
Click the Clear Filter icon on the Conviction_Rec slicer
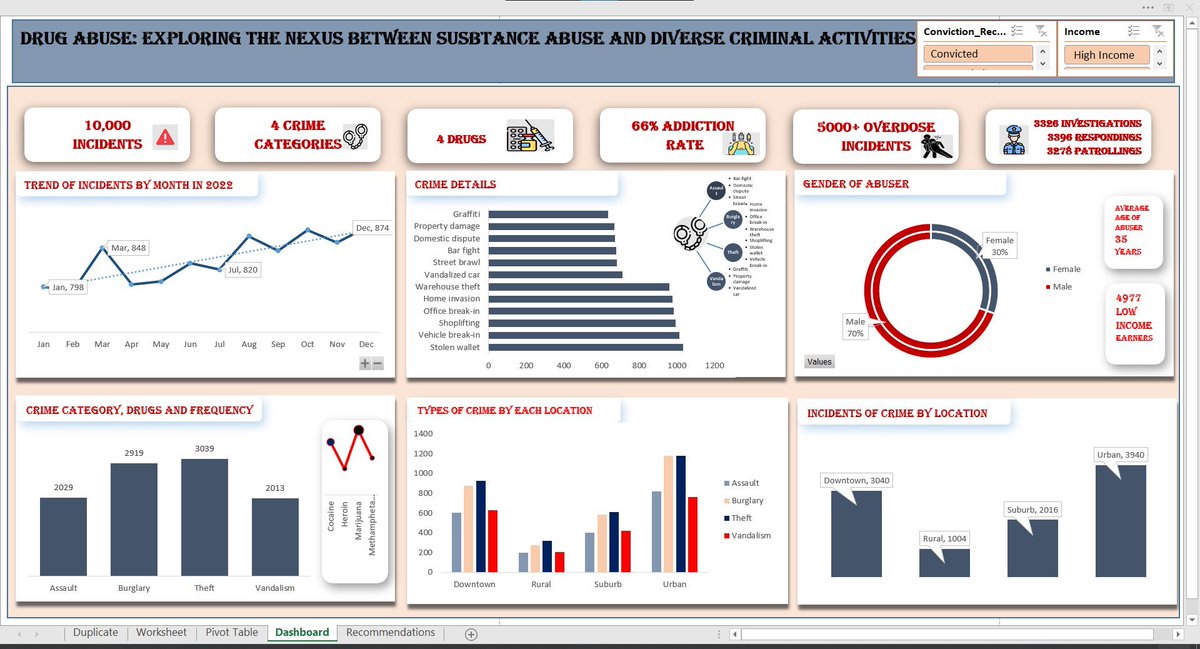pos(1044,32)
